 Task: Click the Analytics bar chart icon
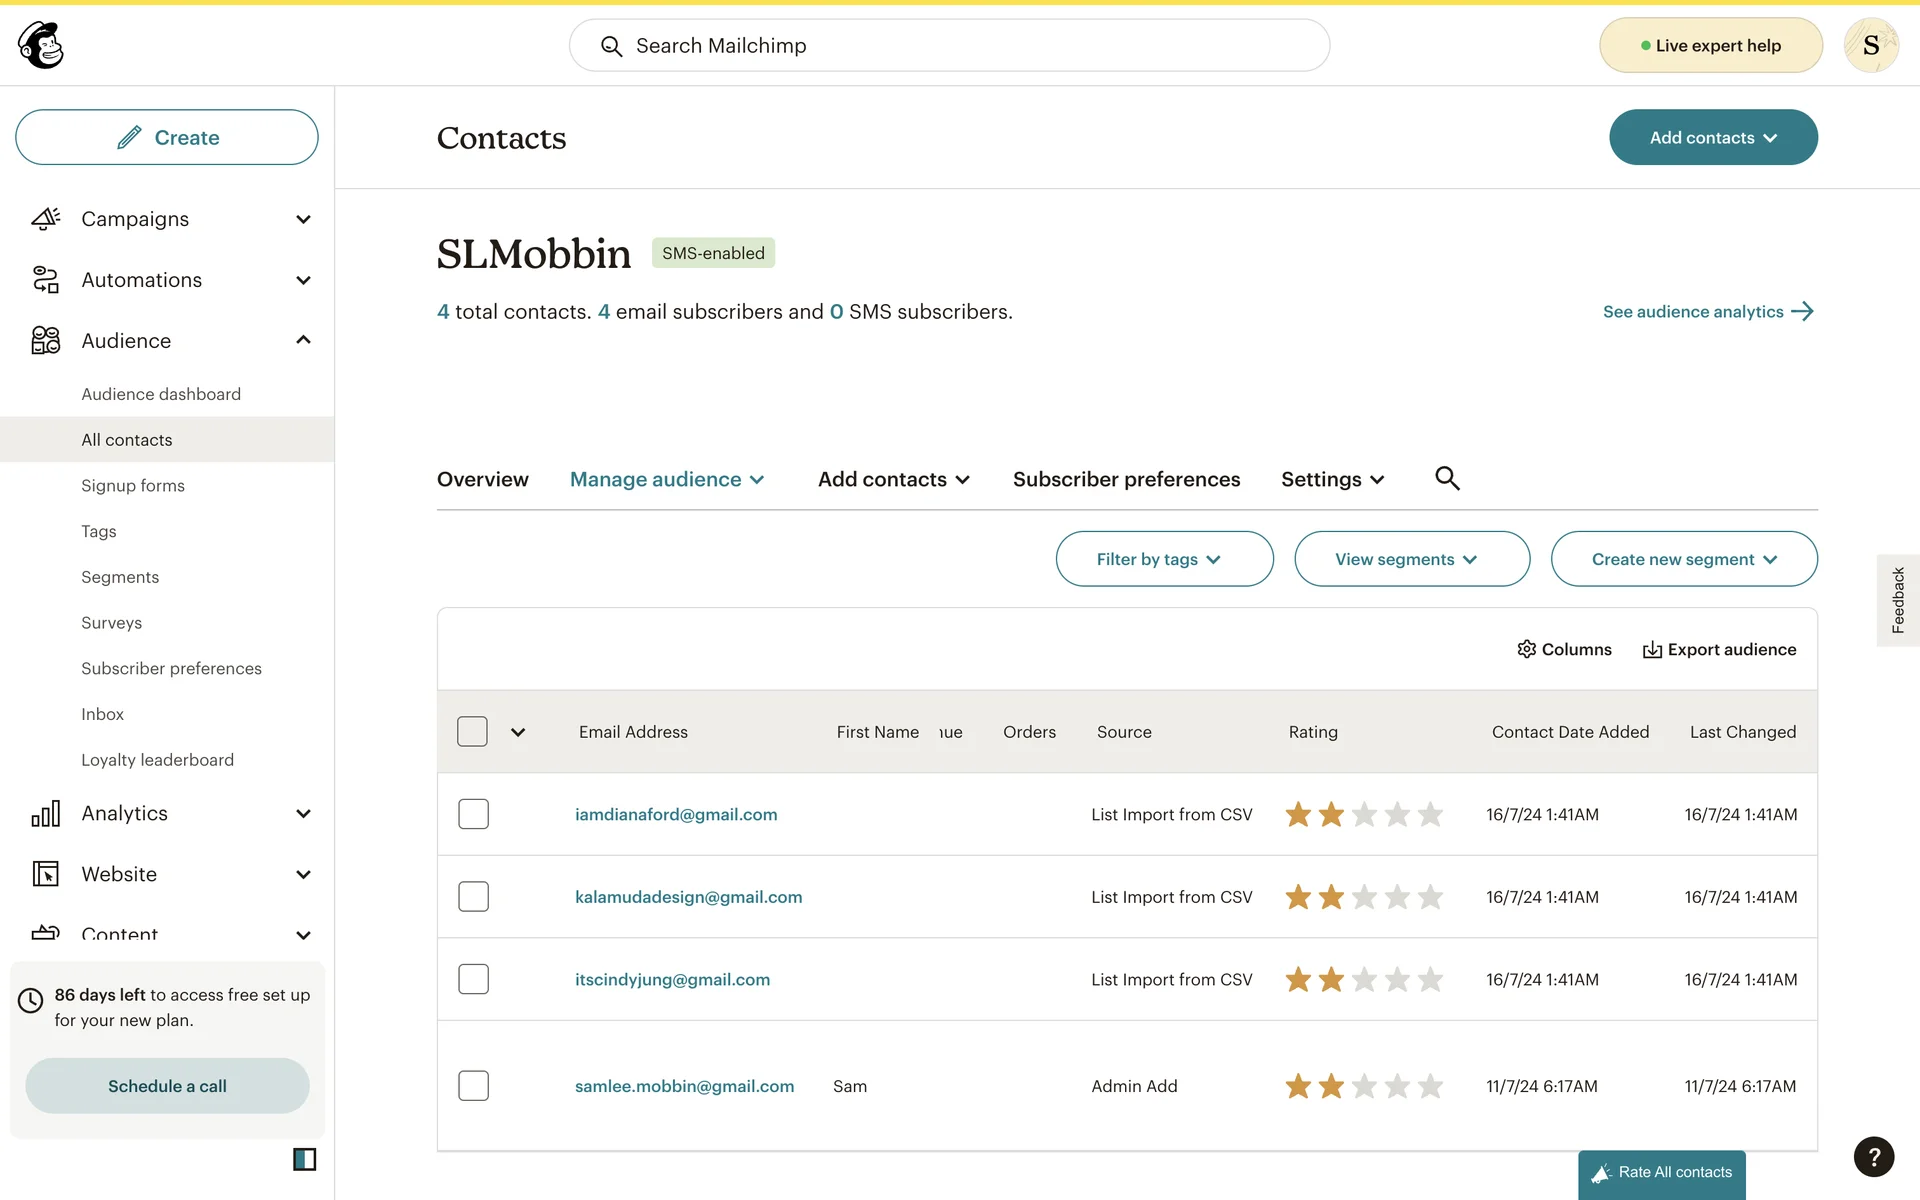pyautogui.click(x=46, y=813)
